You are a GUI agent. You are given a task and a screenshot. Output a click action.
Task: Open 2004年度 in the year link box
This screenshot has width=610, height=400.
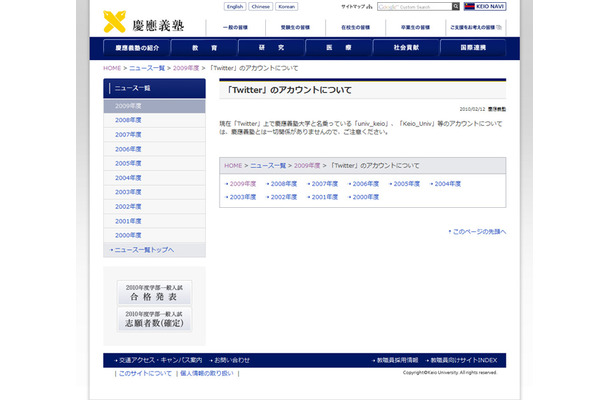(x=446, y=184)
